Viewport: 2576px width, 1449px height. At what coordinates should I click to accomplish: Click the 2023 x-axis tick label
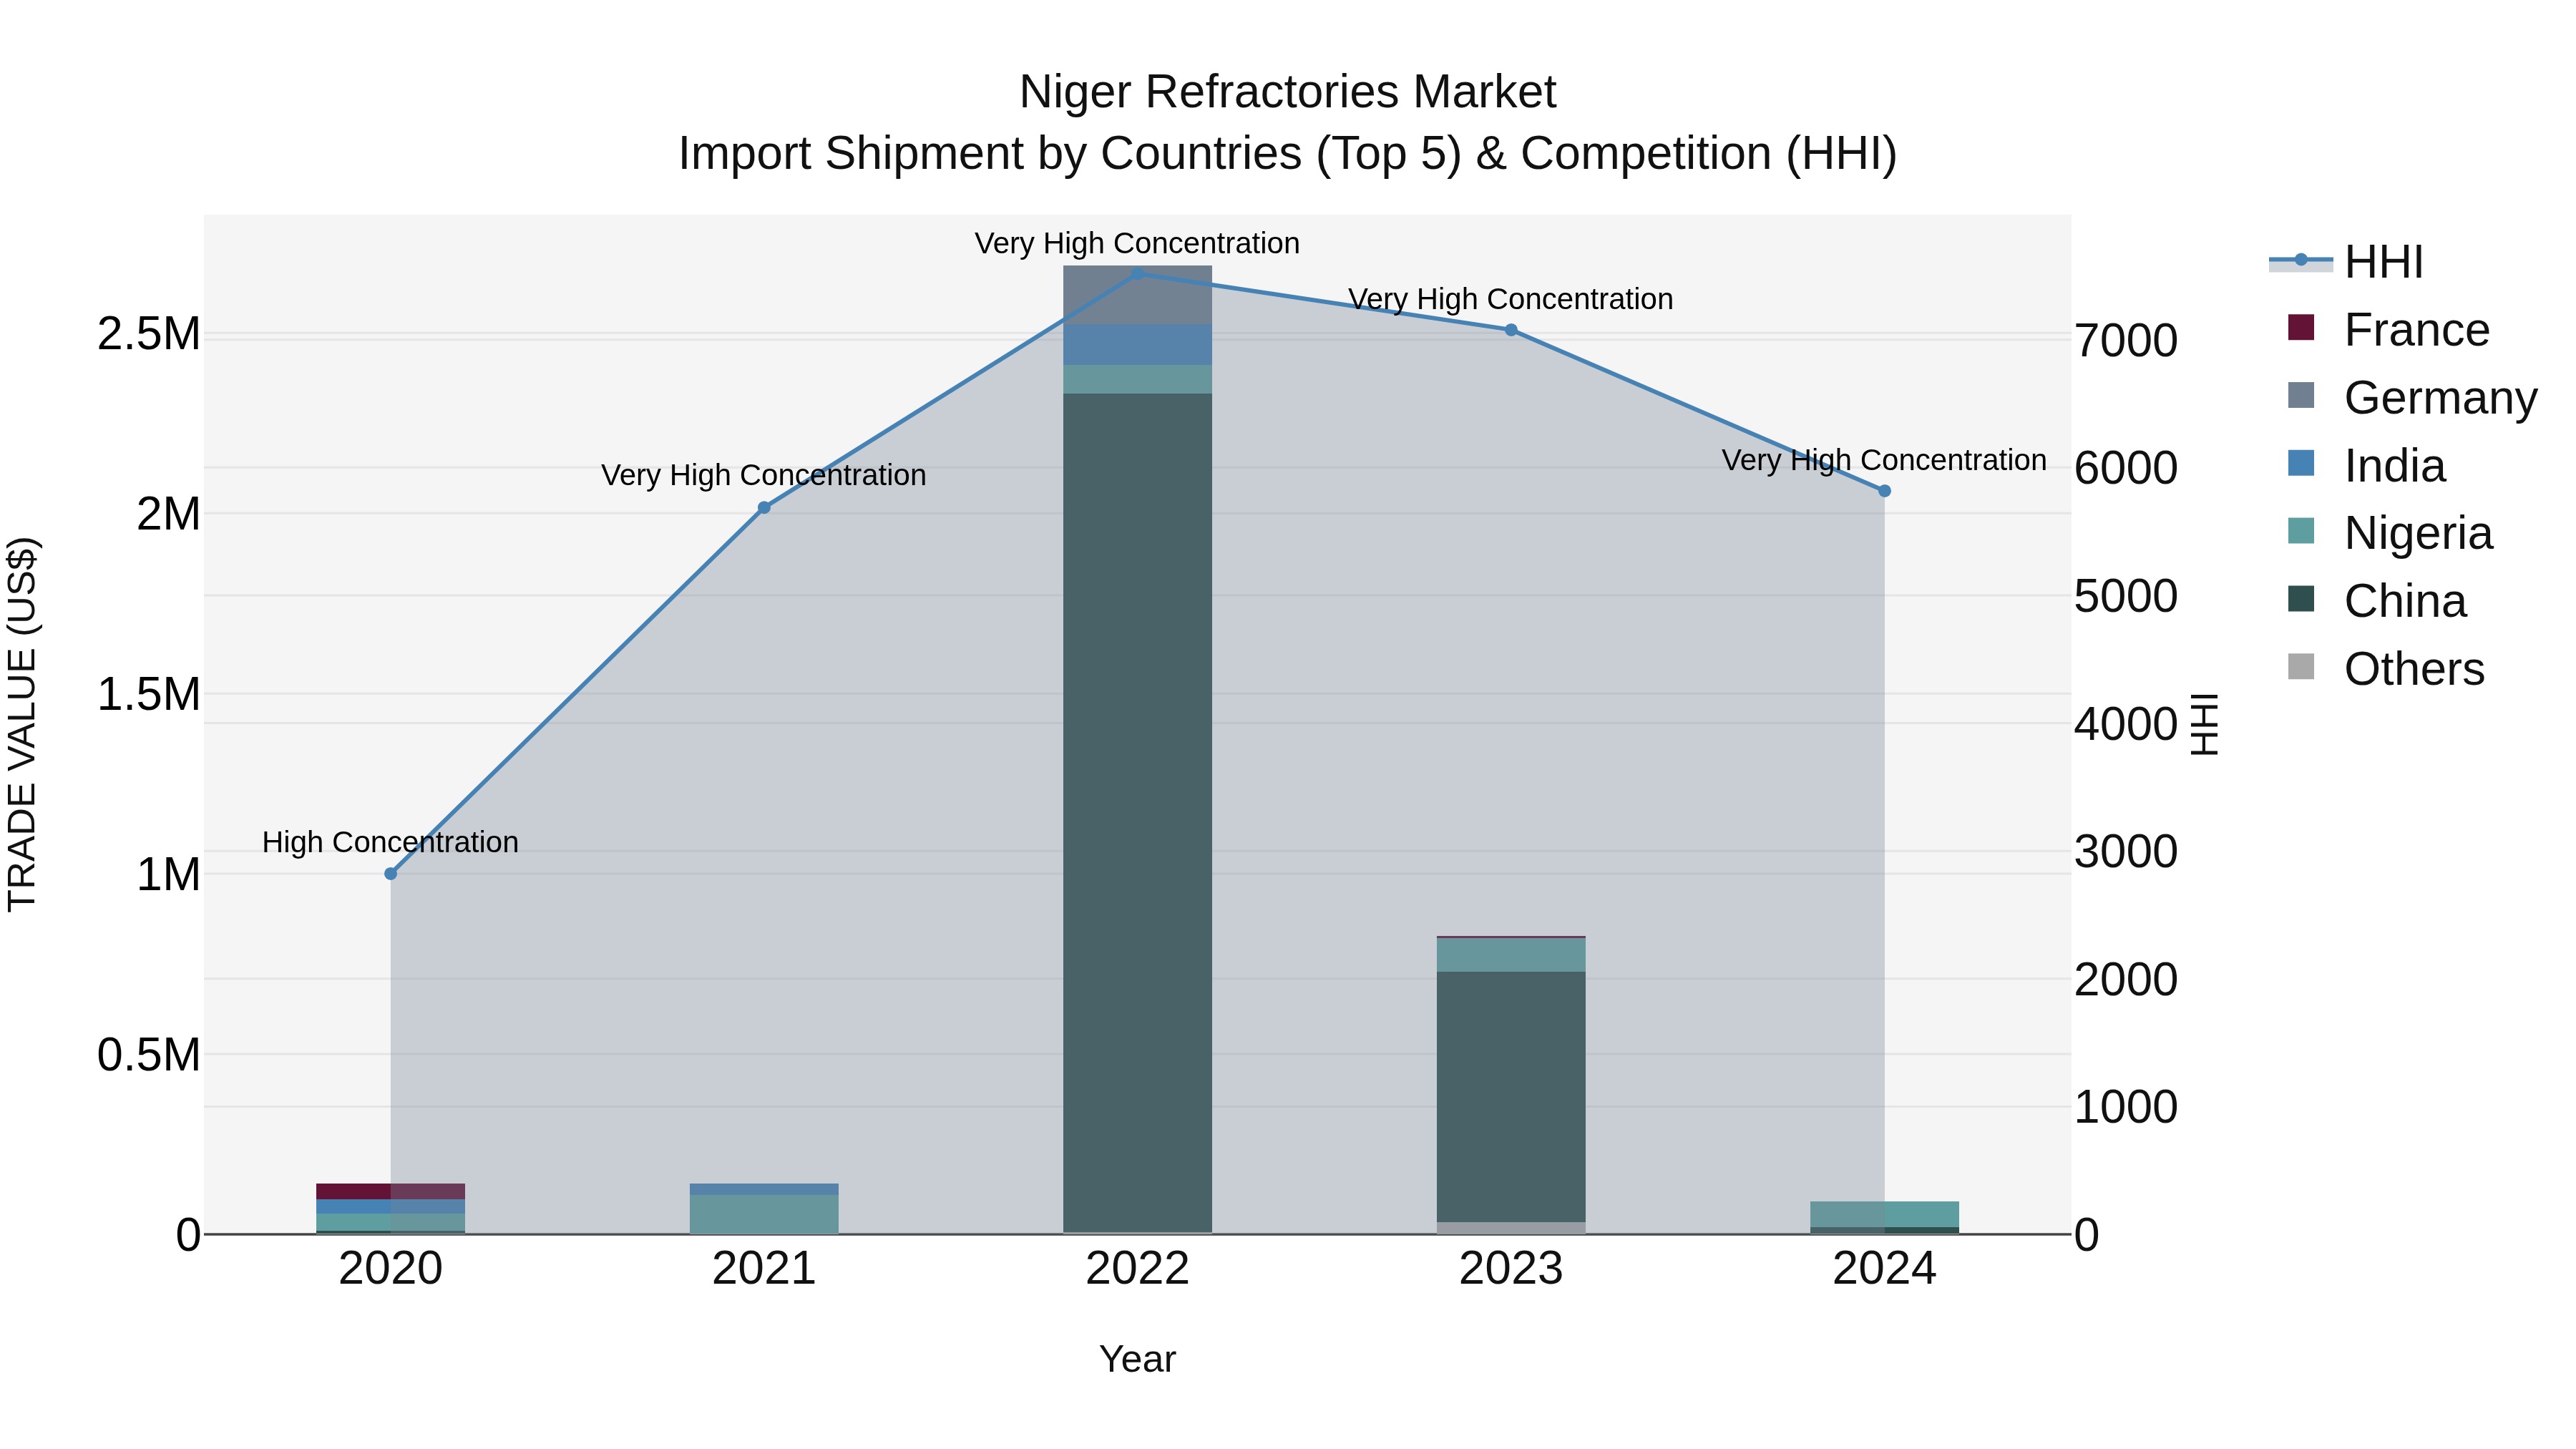pos(1511,1269)
